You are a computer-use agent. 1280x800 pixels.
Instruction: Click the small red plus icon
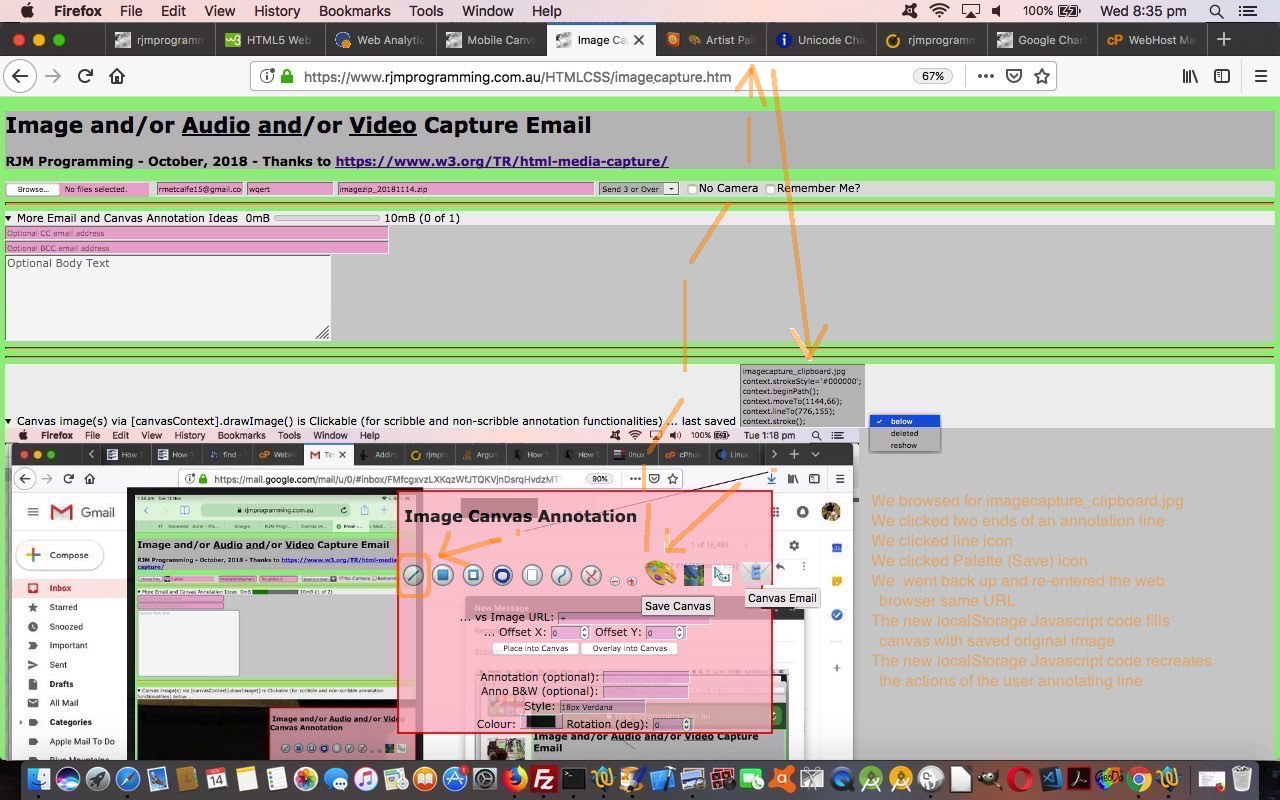pos(631,581)
